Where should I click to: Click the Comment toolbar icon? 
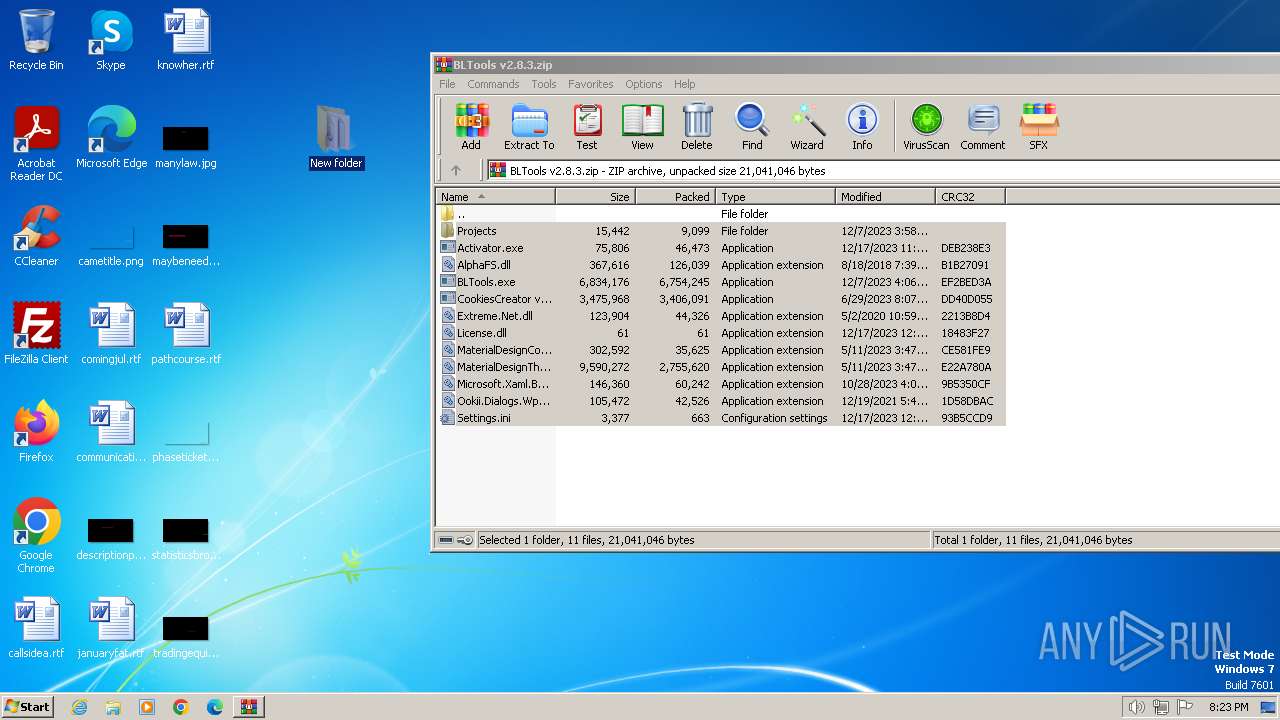click(x=983, y=127)
